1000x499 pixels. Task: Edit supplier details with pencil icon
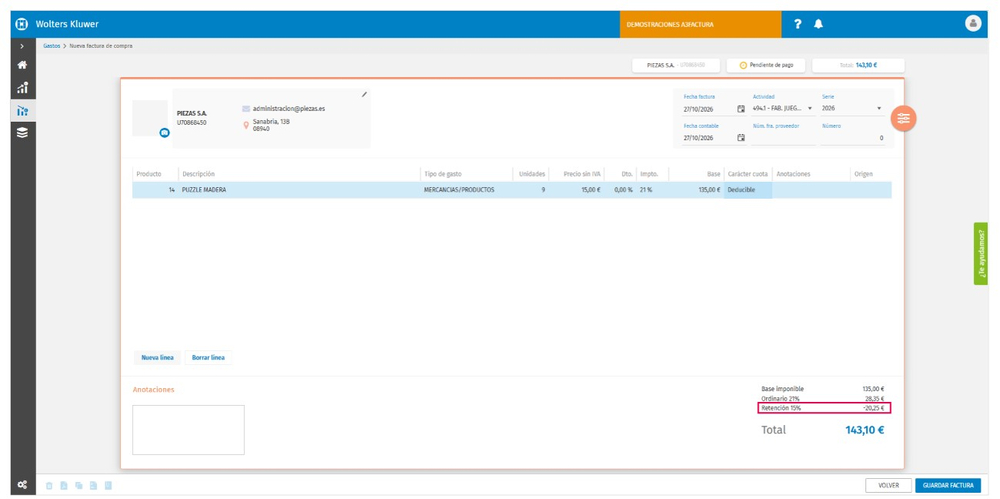tap(364, 94)
